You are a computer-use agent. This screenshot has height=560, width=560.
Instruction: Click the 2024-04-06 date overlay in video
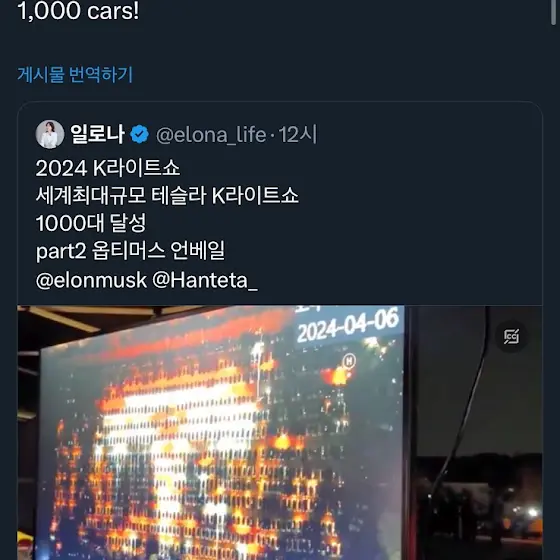click(x=348, y=326)
